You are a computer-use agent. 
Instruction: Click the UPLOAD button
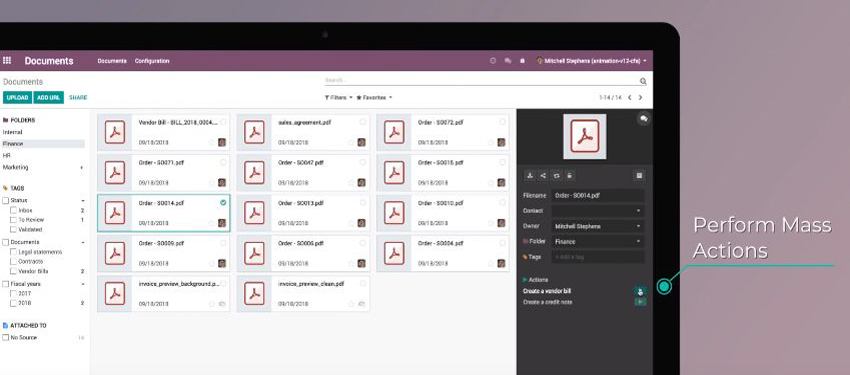click(x=17, y=98)
